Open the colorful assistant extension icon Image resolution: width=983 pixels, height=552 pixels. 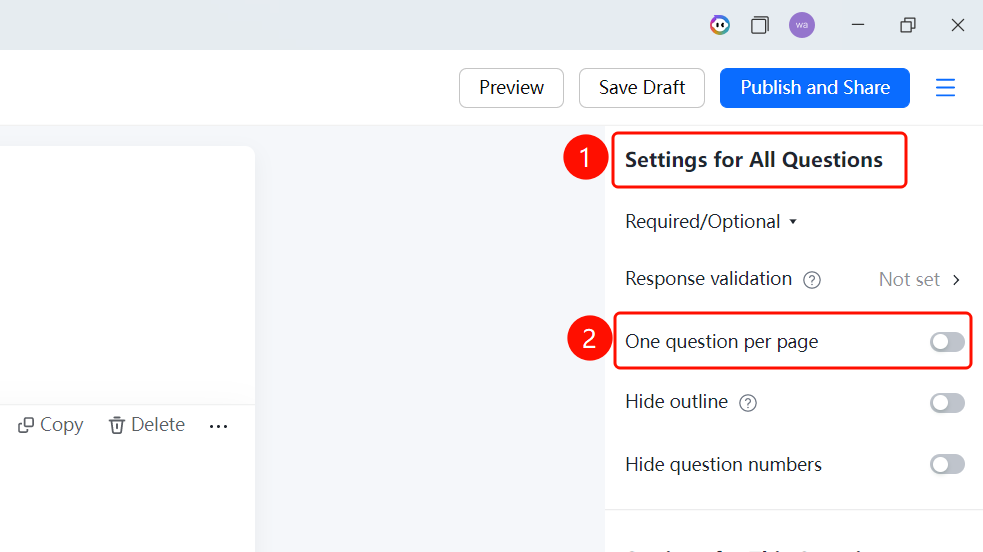720,25
